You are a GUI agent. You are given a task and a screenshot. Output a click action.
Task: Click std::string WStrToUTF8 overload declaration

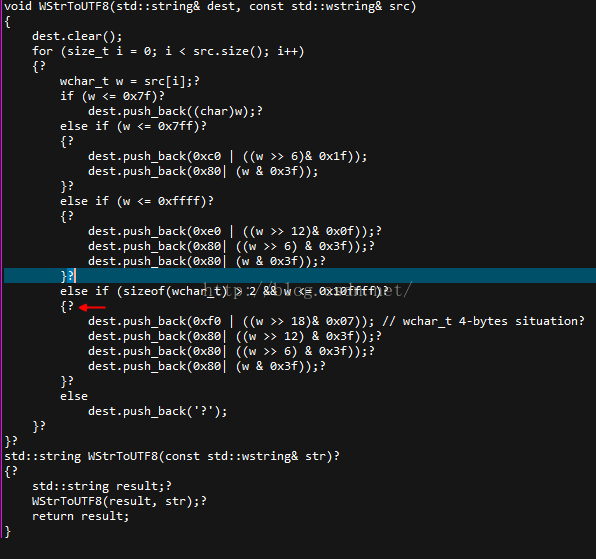pos(172,456)
